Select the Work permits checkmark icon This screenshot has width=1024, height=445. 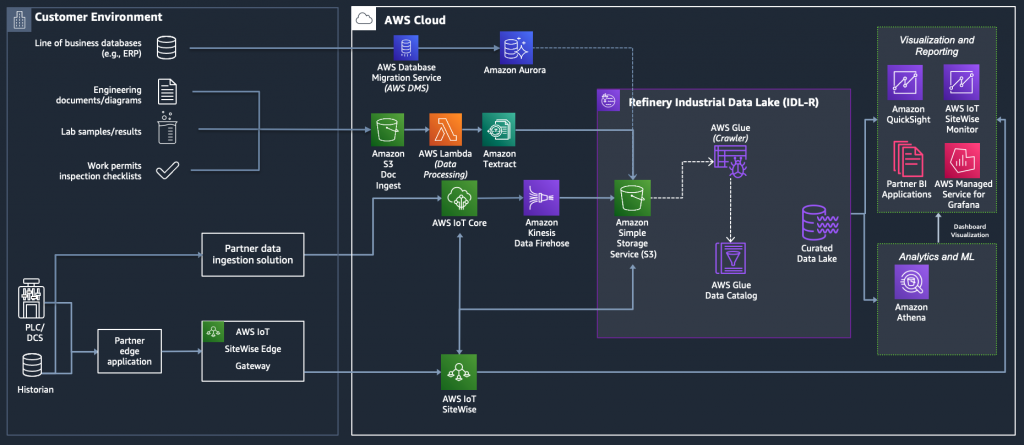coord(167,171)
